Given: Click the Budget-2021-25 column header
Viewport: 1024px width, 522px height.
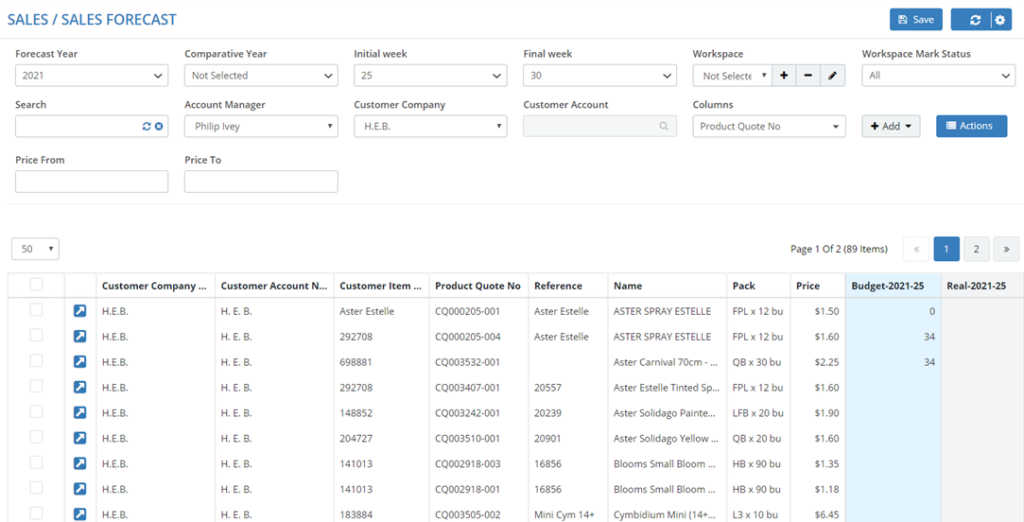Looking at the screenshot, I should [x=892, y=285].
